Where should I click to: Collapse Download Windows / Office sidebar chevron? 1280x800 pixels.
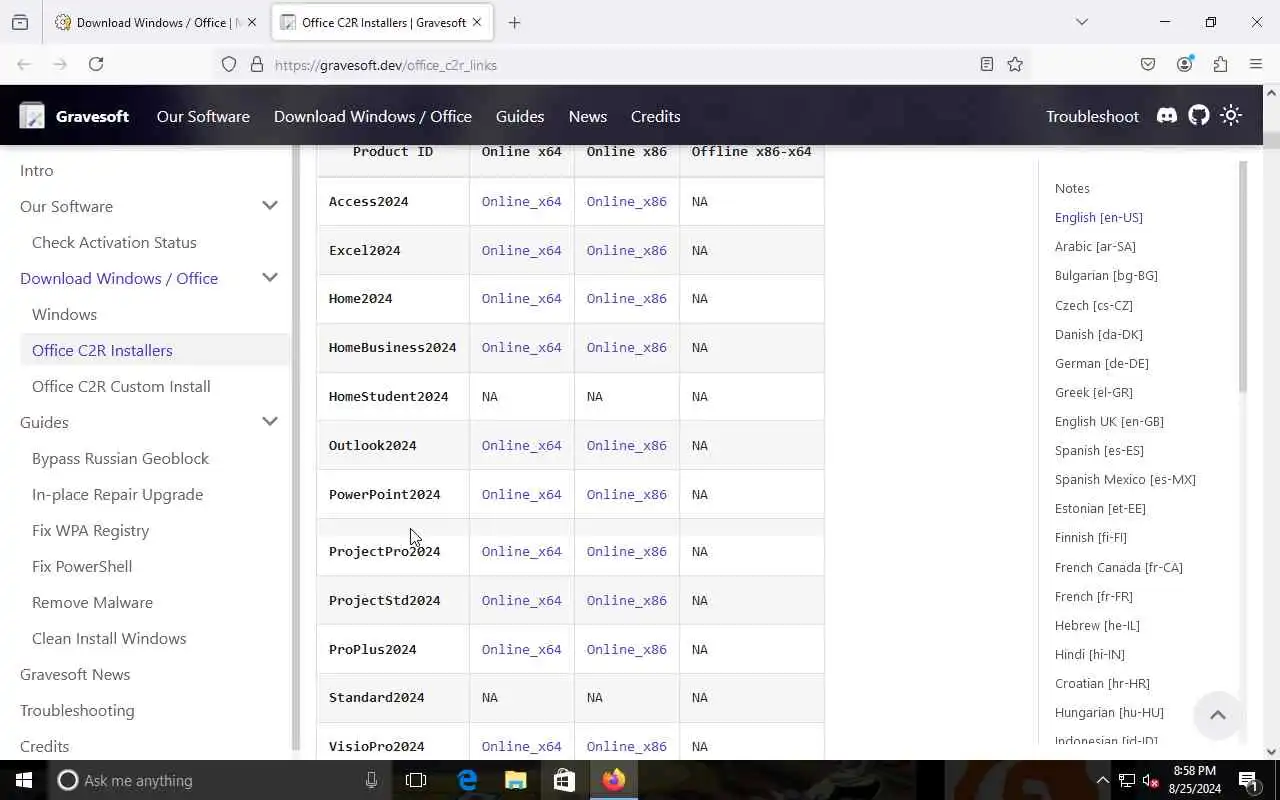point(270,278)
